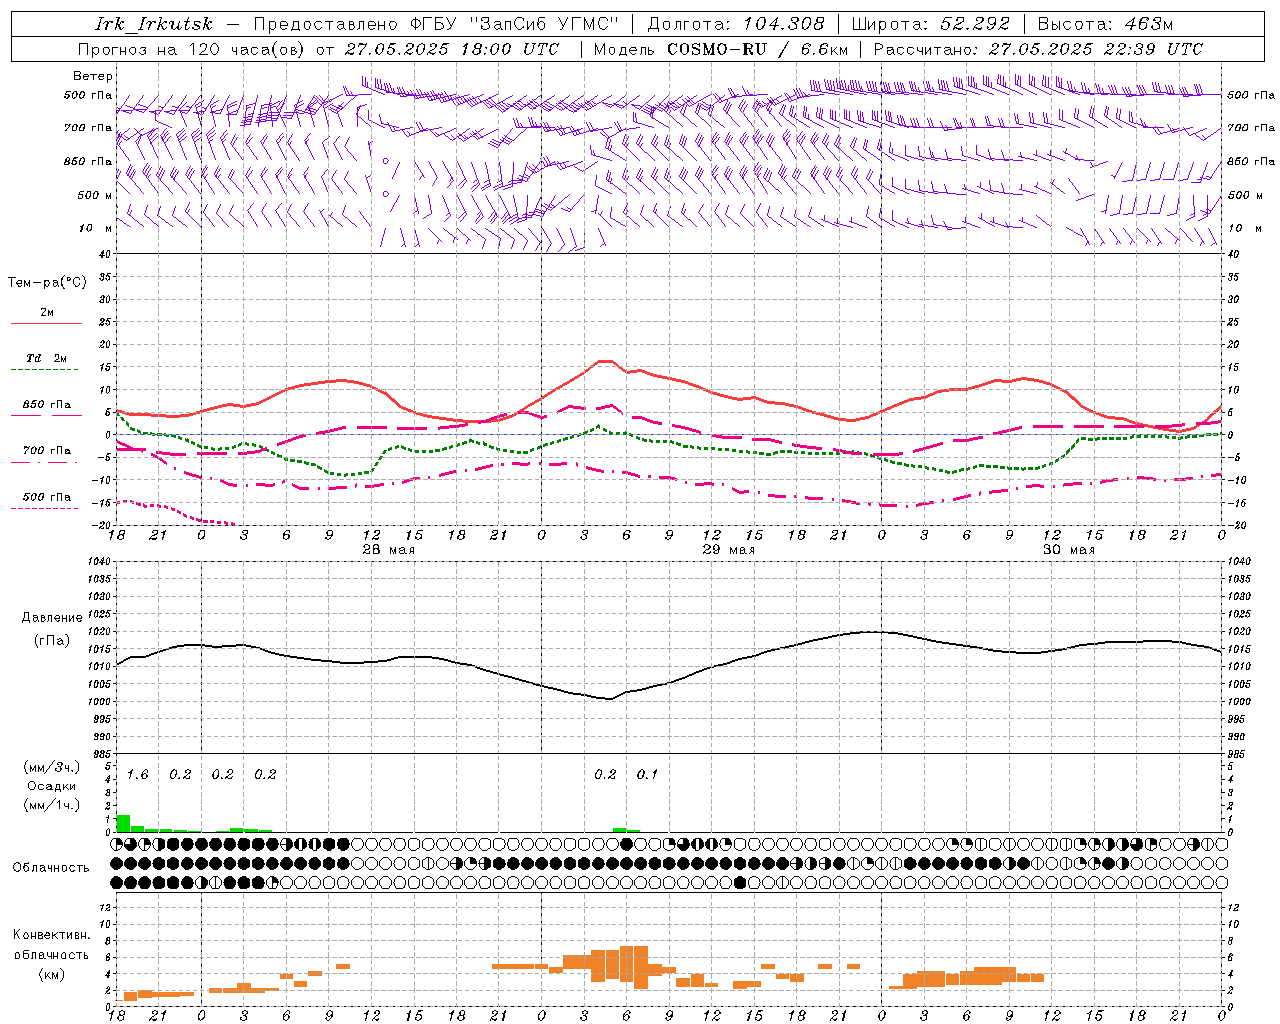The image size is (1280, 1024).
Task: Click the (км) convective height unit label
Action: [51, 974]
